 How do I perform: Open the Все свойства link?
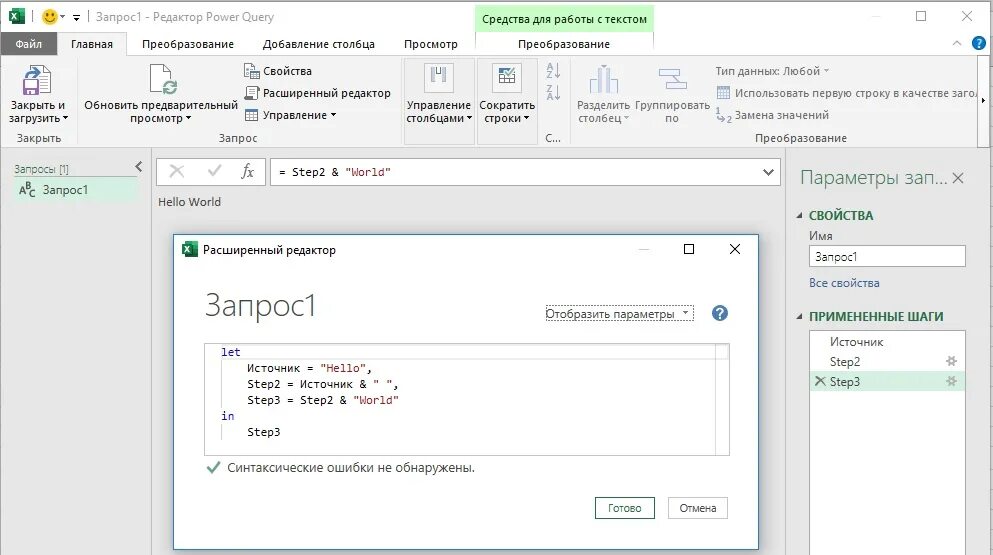coord(844,283)
